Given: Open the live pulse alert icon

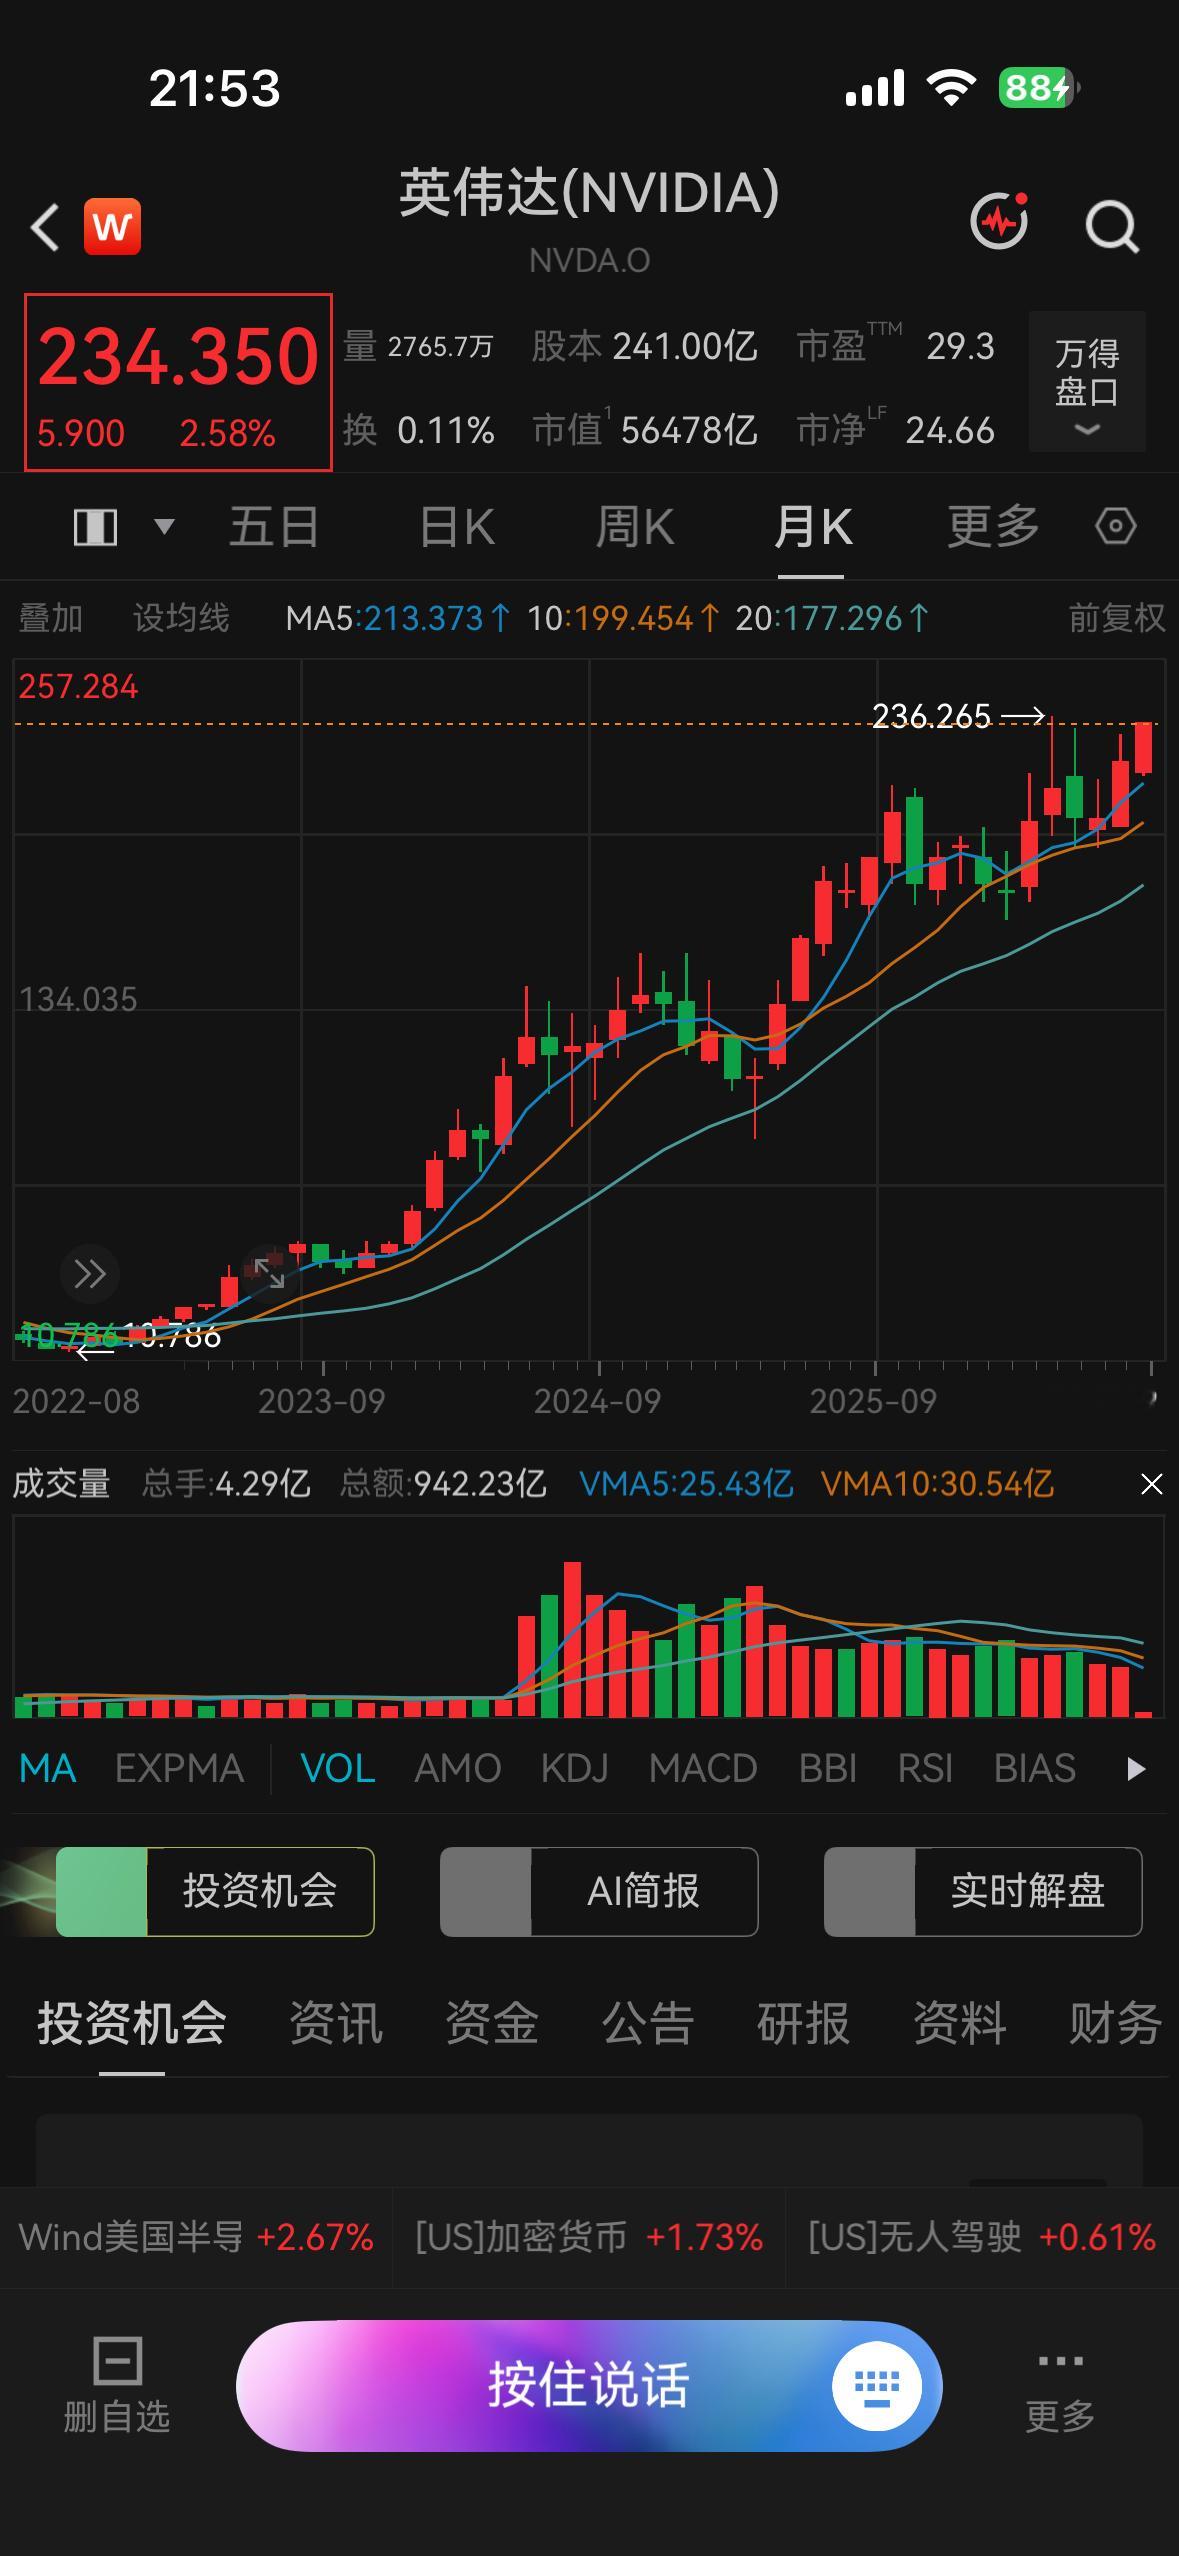Looking at the screenshot, I should pyautogui.click(x=999, y=221).
